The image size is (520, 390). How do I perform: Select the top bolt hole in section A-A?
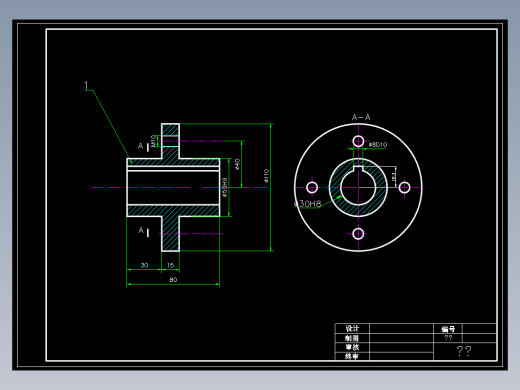tap(358, 141)
